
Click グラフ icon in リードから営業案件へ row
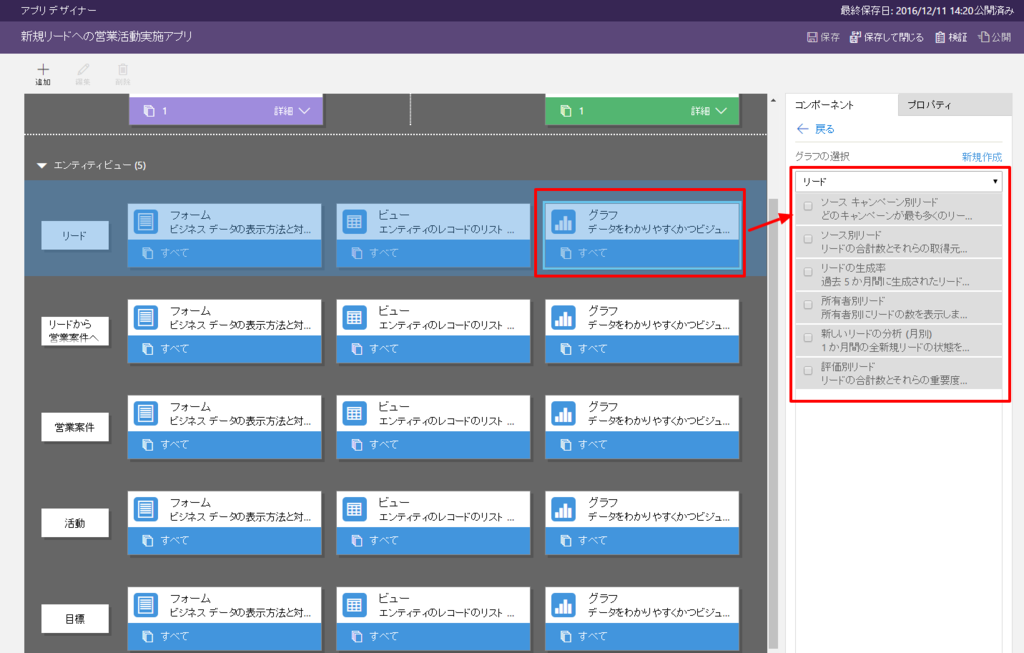pos(564,317)
